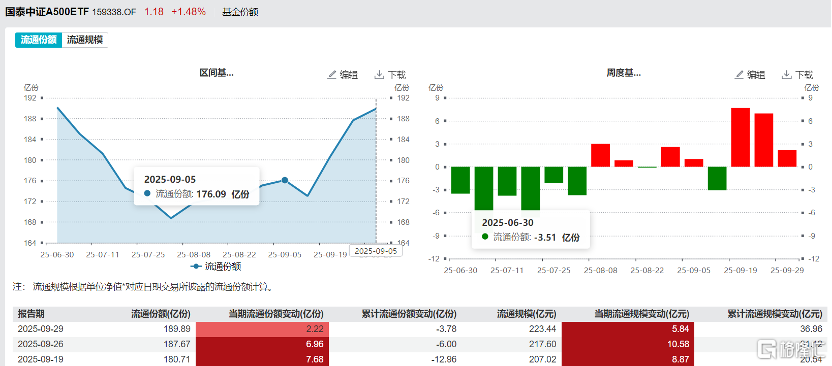Click the 2025-09-05 axis pointer label
This screenshot has width=832, height=366.
(376, 250)
